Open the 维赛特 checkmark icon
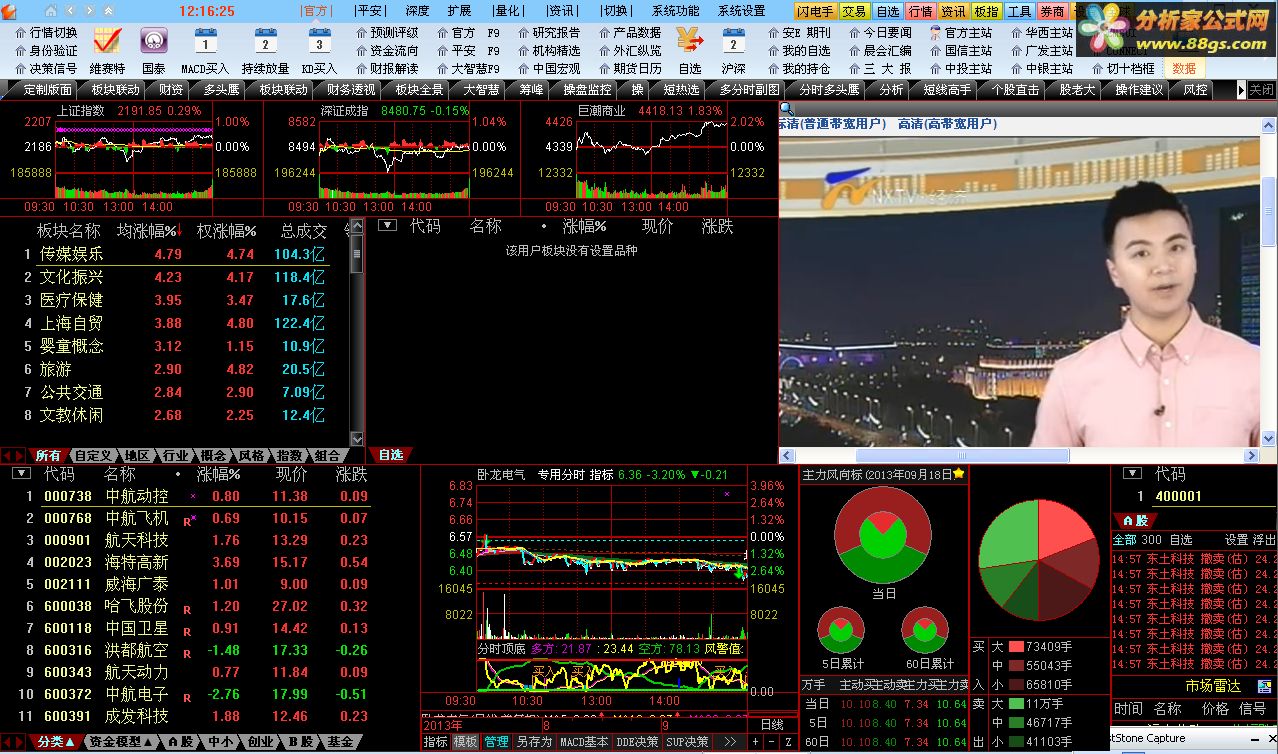 point(107,41)
